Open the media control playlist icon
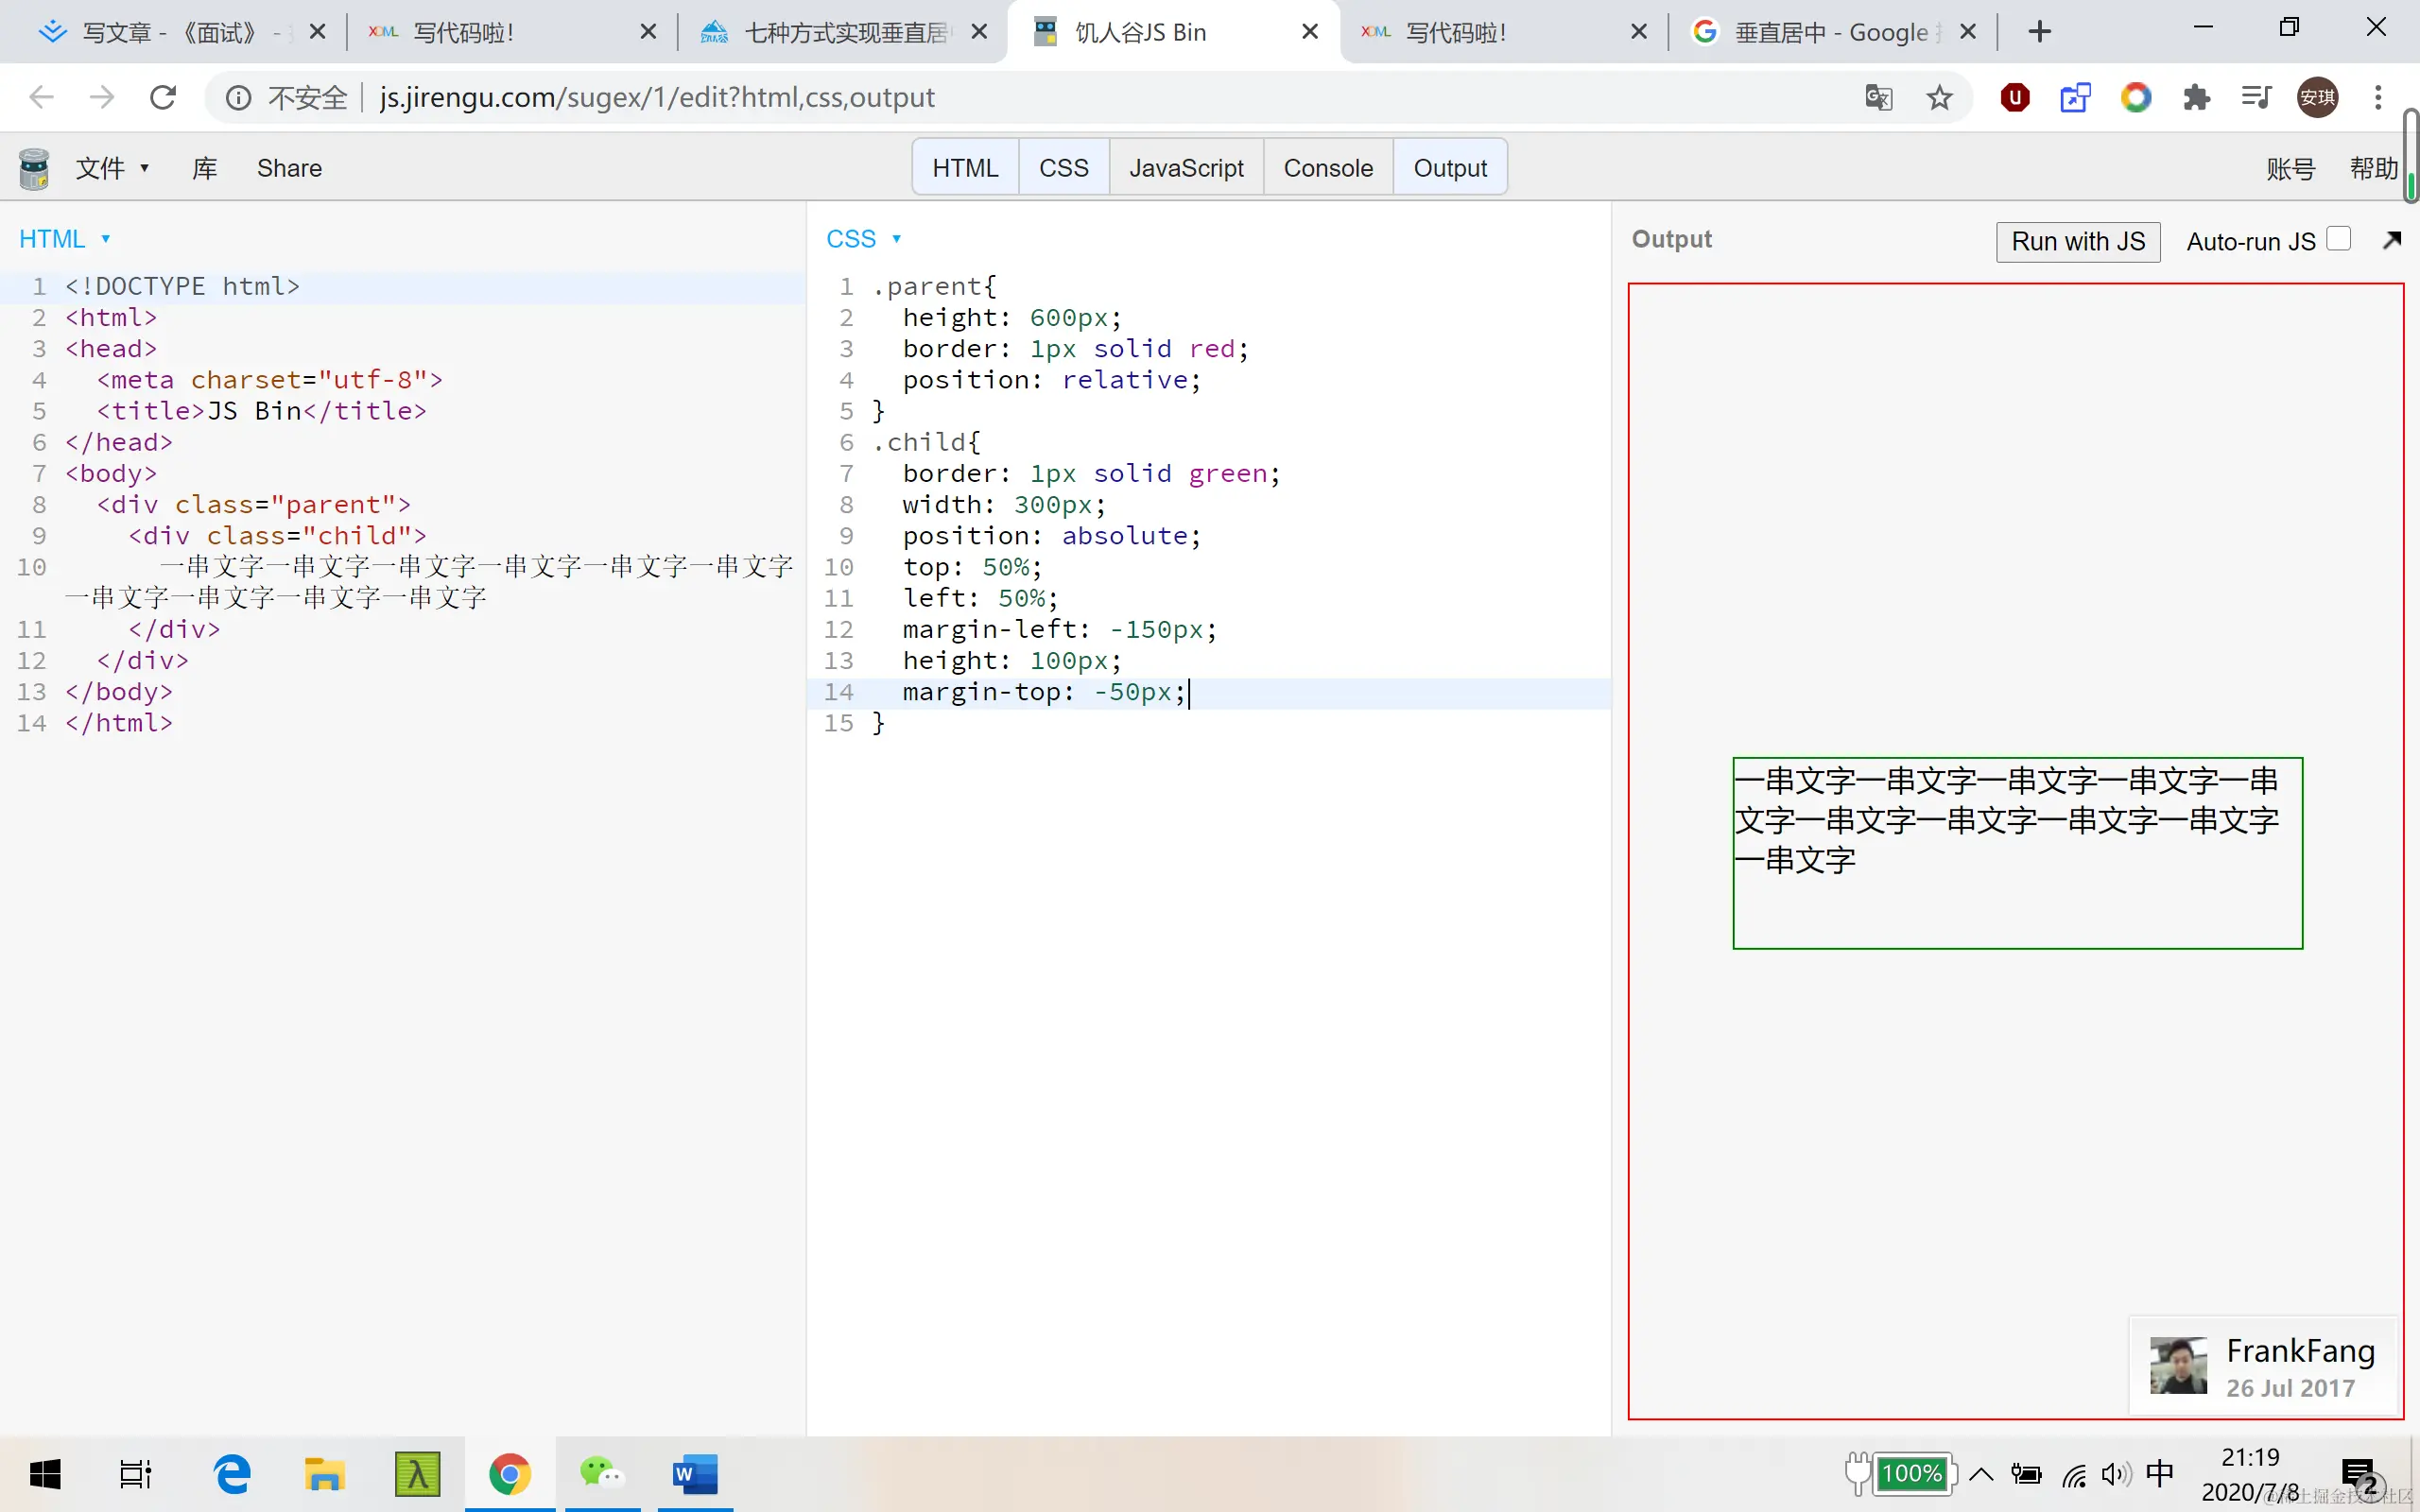Image resolution: width=2420 pixels, height=1512 pixels. tap(2256, 97)
